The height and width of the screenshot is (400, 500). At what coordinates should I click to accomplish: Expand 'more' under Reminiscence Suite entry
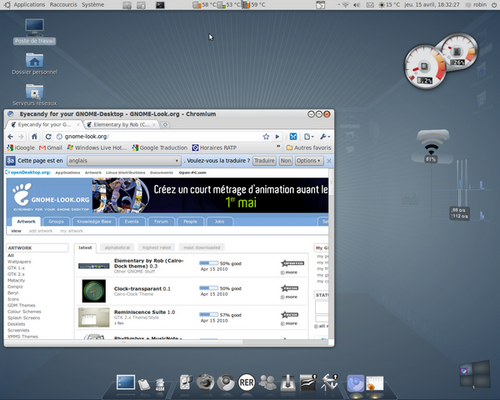point(289,324)
